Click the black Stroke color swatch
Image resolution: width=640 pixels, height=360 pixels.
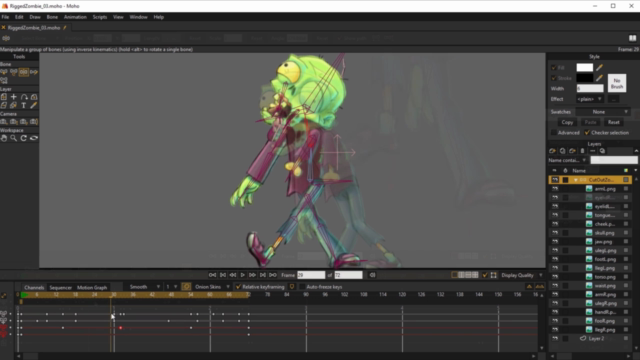tap(584, 78)
